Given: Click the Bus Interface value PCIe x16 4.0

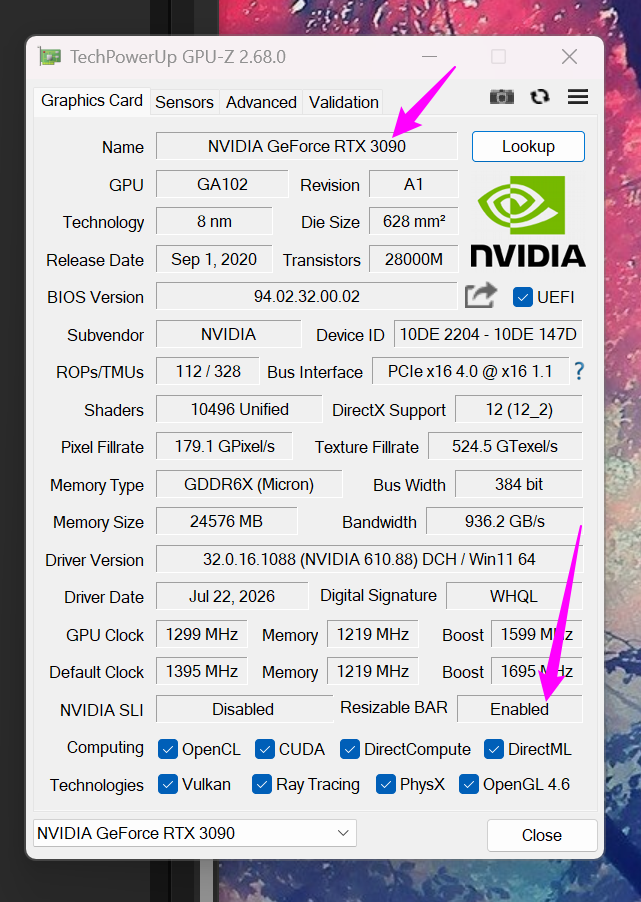Looking at the screenshot, I should coord(470,372).
